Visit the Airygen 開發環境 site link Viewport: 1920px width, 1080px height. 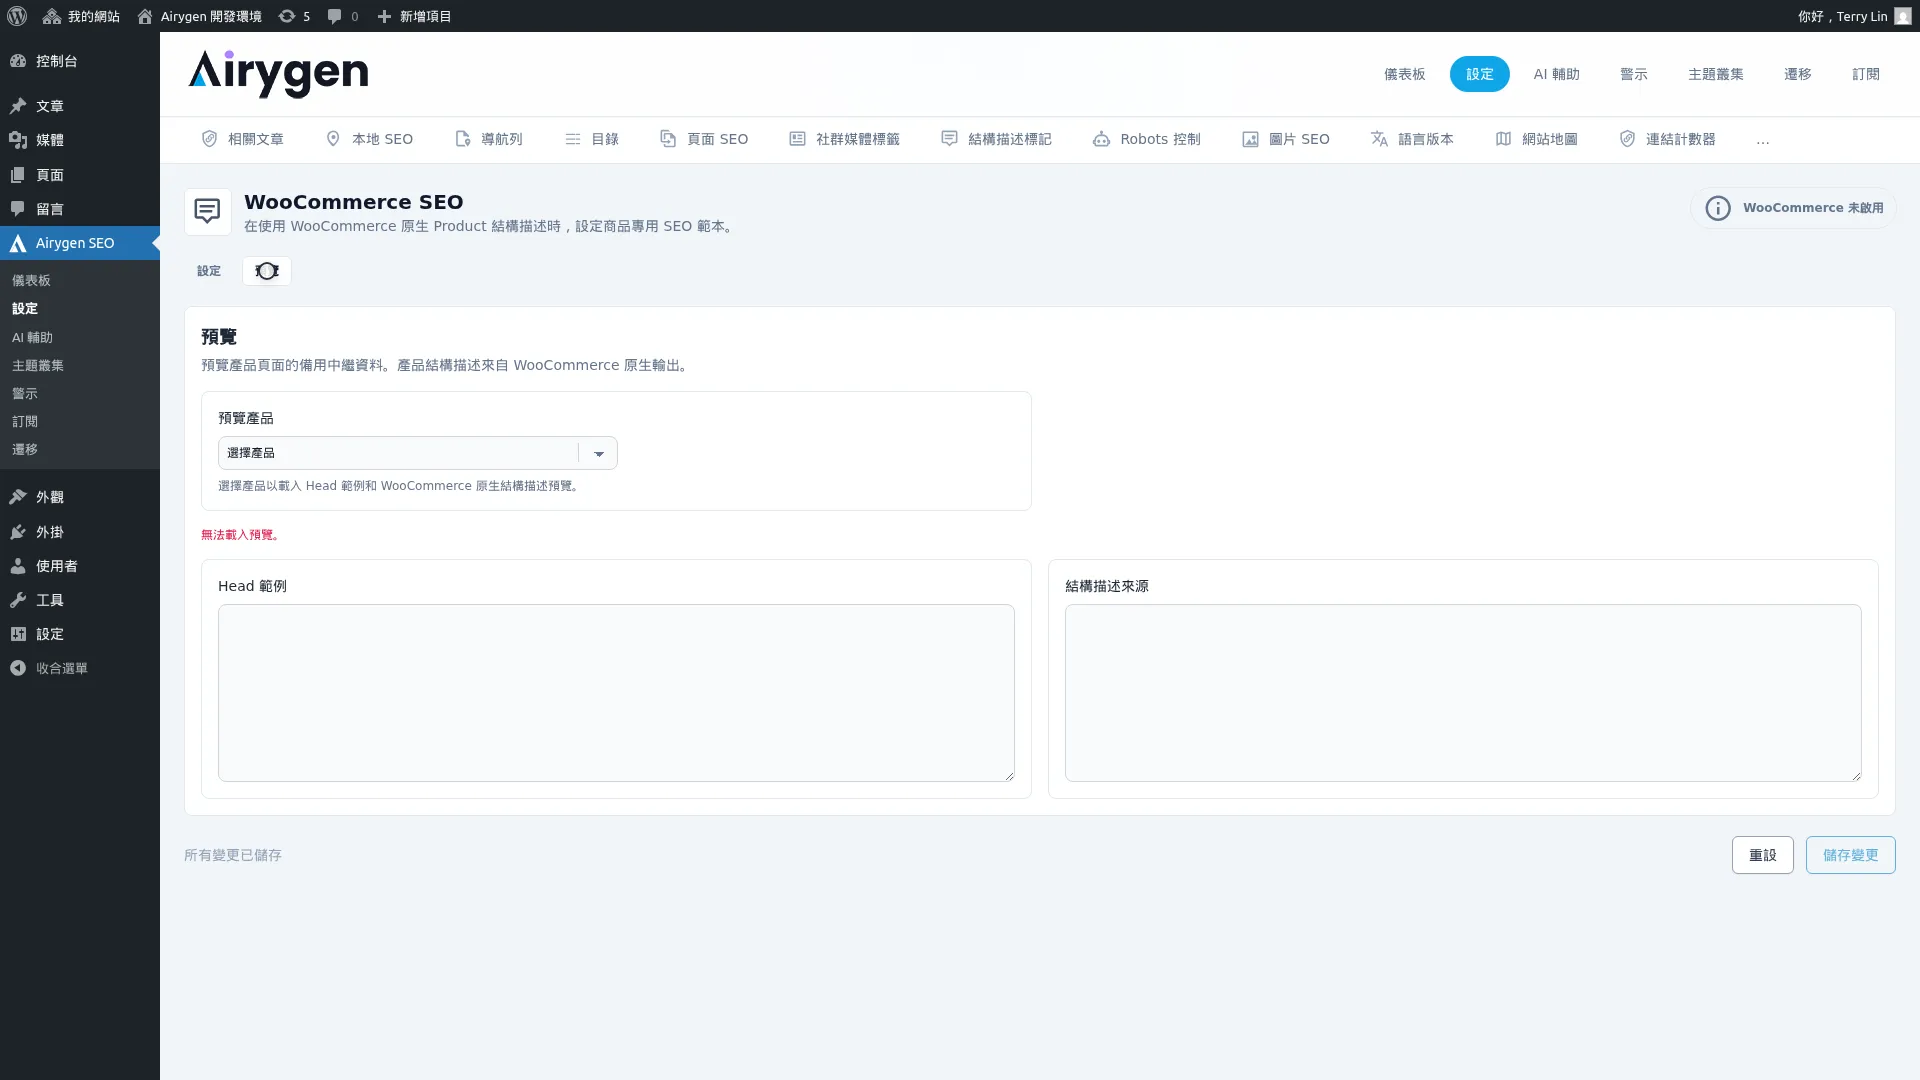coord(199,16)
